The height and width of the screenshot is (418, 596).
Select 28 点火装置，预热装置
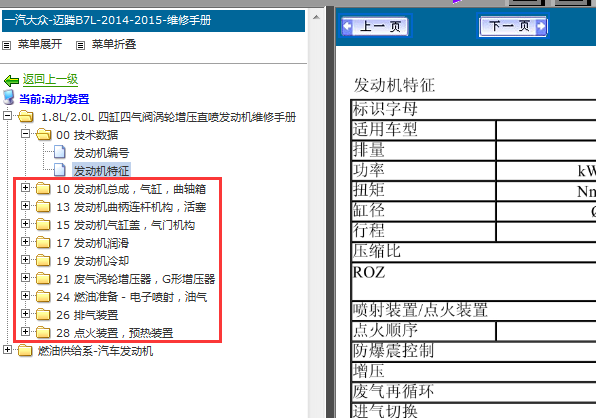tap(114, 333)
